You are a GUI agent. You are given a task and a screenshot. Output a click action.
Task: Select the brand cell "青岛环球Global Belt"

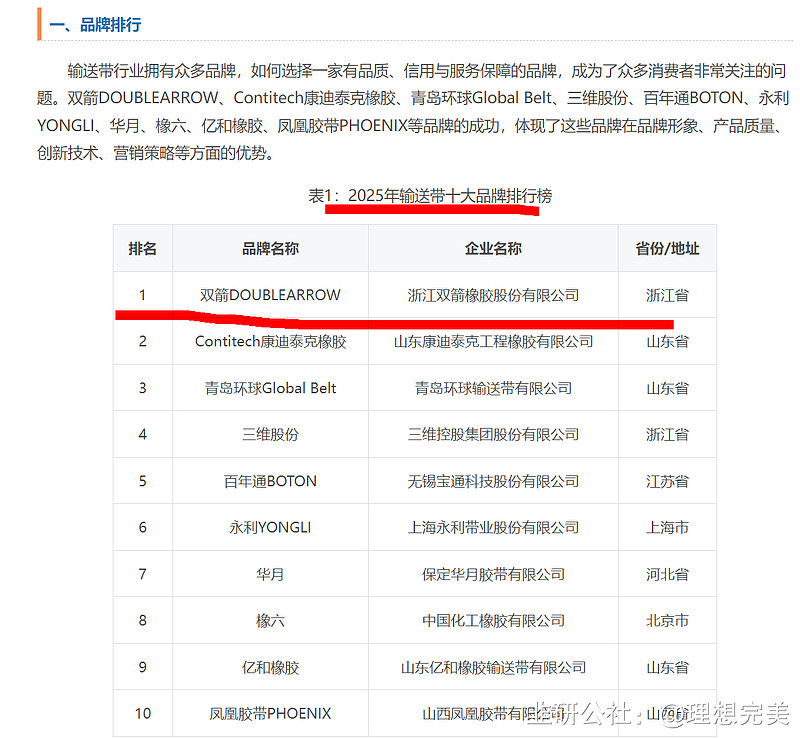[270, 388]
